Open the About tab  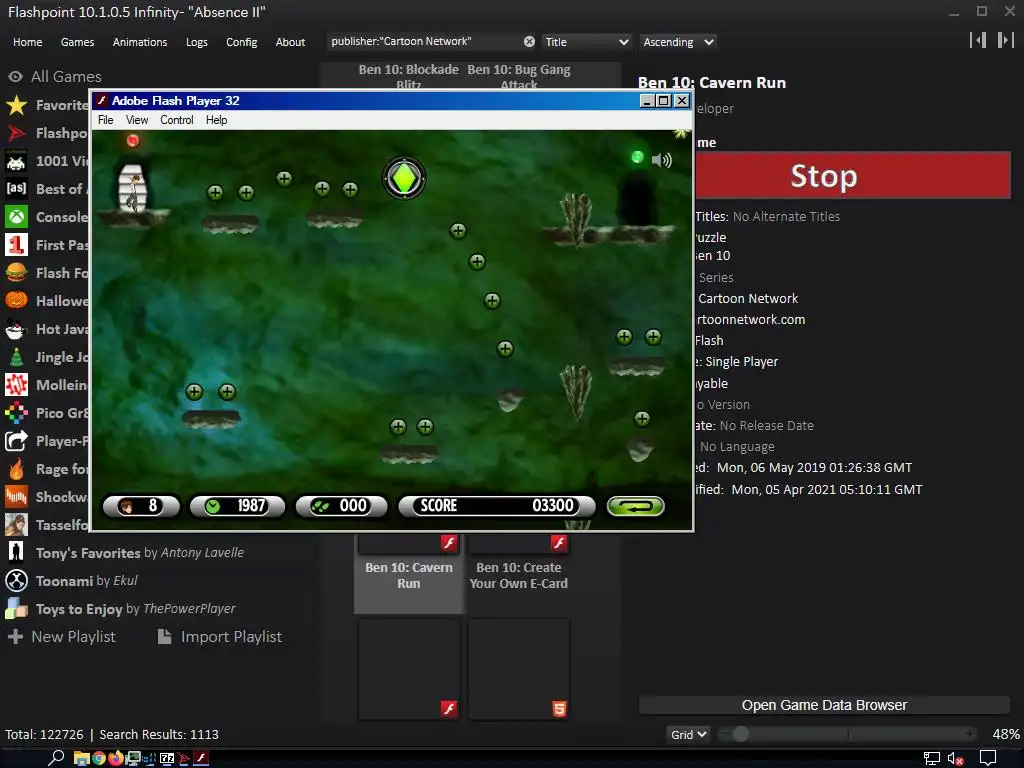point(290,42)
